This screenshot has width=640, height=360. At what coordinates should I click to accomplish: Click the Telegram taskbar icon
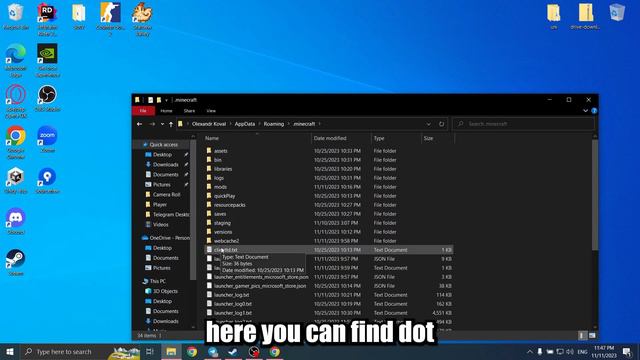click(x=213, y=351)
